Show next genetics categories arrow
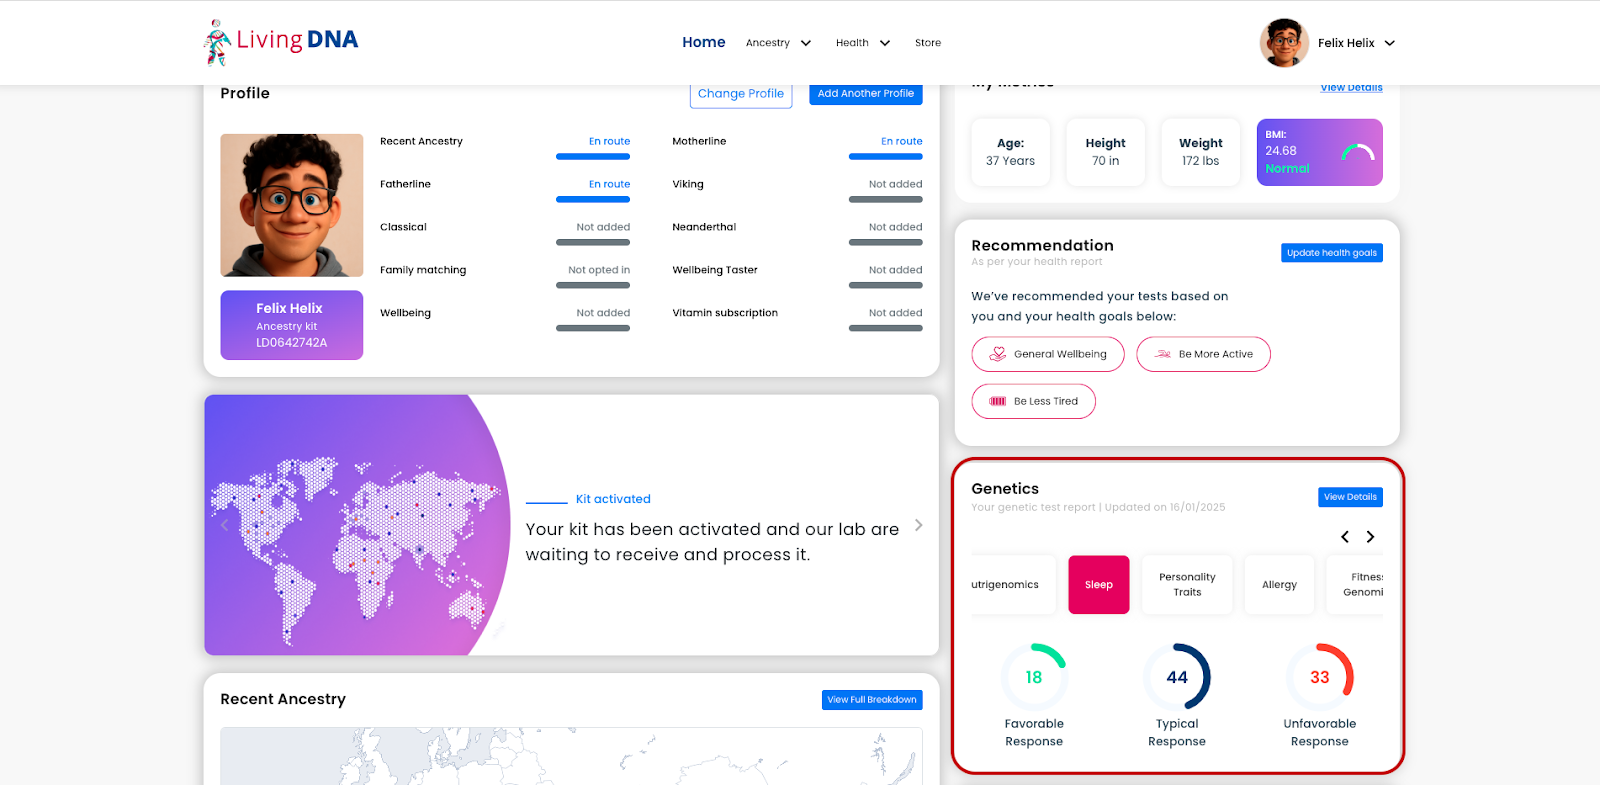The height and width of the screenshot is (785, 1600). click(1370, 537)
